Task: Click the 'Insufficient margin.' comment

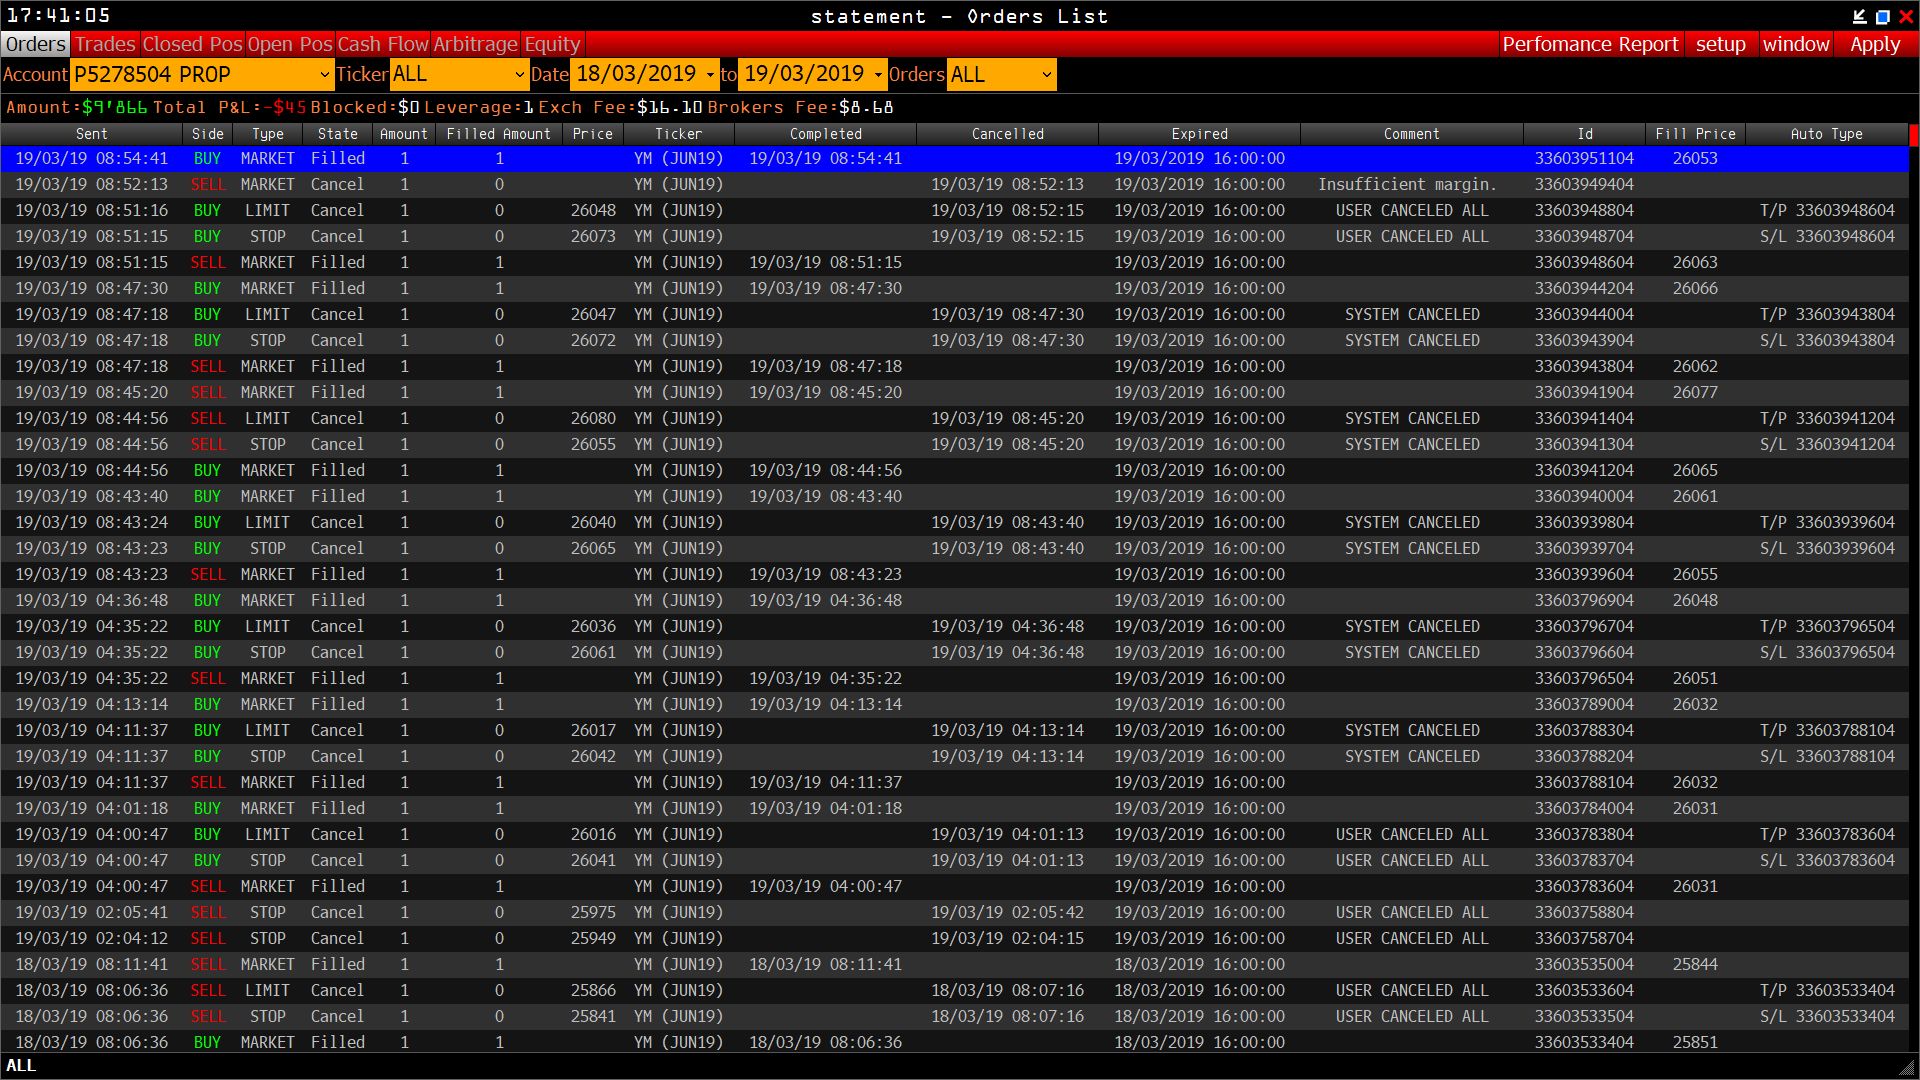Action: point(1407,184)
